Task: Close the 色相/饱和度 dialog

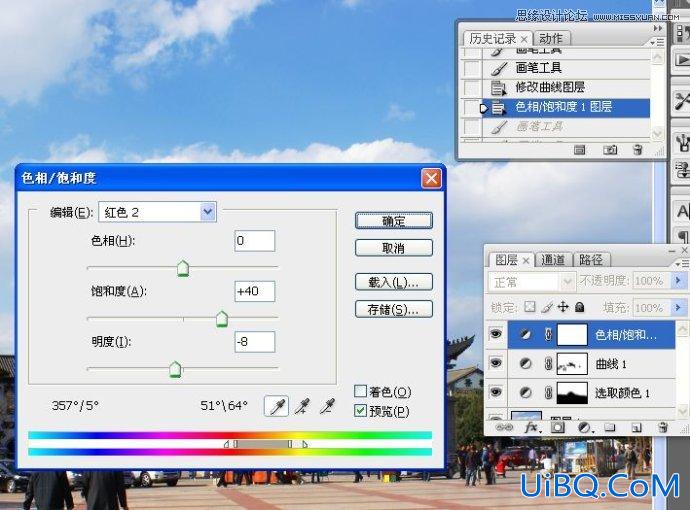Action: (x=431, y=178)
